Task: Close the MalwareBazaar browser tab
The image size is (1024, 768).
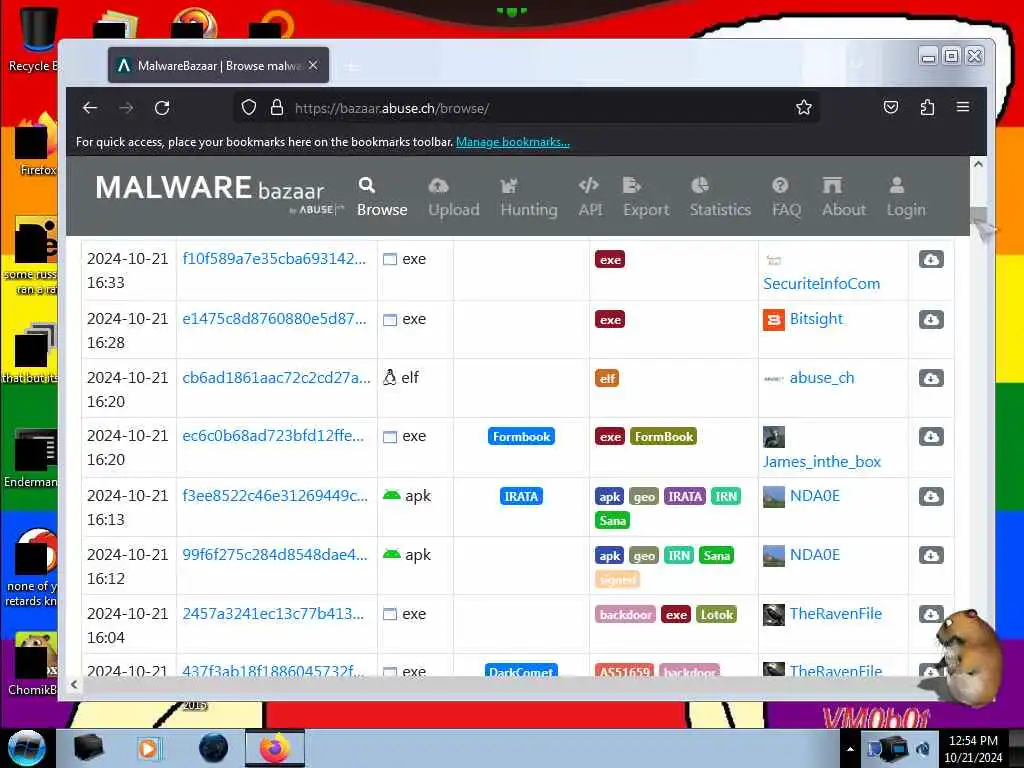Action: [x=313, y=65]
